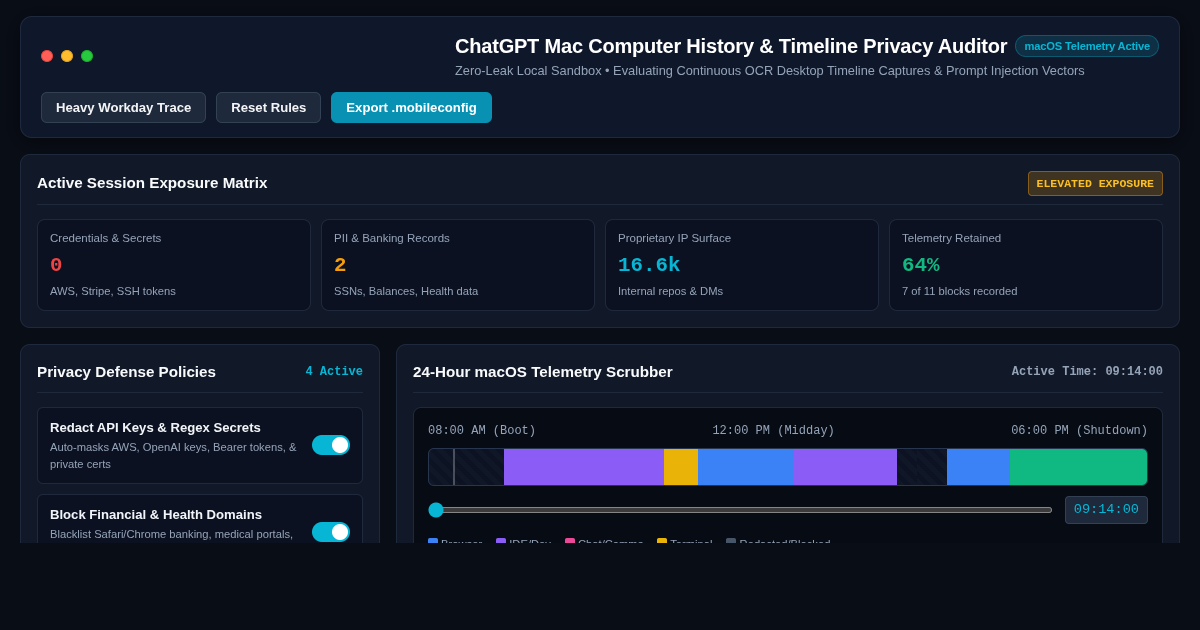Screen dimensions: 1200x630
Task: Select the purple segment between blue and redacted
Action: (x=845, y=467)
